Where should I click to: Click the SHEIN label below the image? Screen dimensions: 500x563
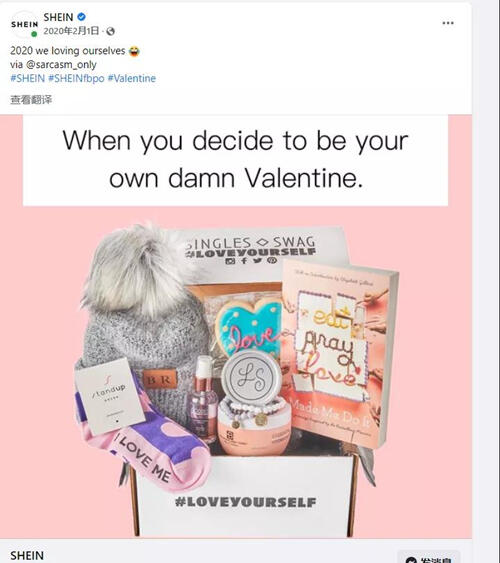(27, 555)
